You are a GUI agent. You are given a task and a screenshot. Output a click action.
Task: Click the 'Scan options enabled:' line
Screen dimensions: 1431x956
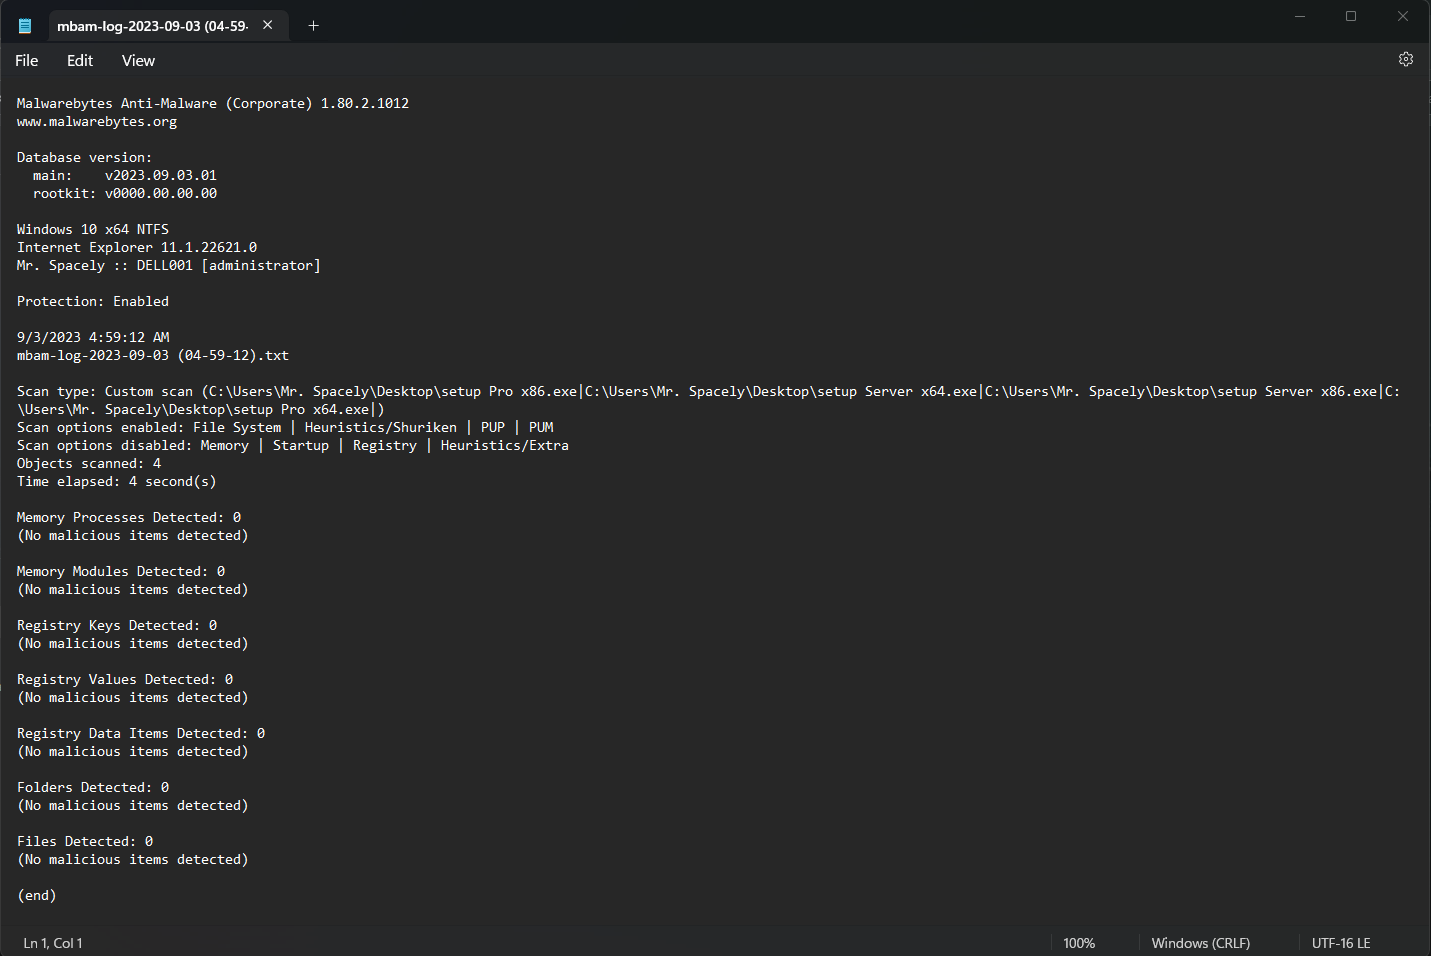(x=285, y=428)
